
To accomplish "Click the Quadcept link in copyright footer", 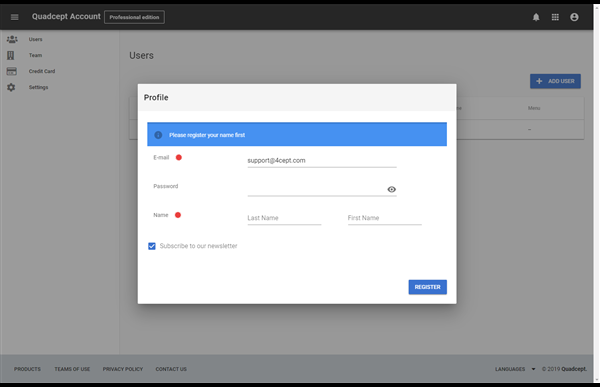I will [574, 369].
